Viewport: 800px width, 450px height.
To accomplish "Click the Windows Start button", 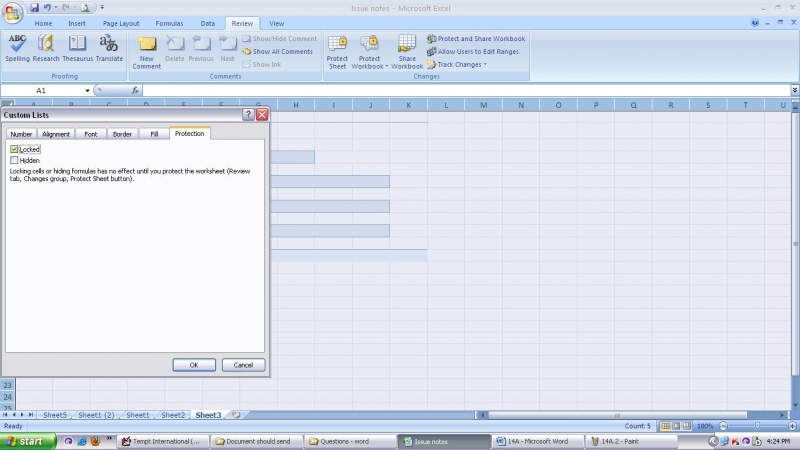I will [x=29, y=440].
